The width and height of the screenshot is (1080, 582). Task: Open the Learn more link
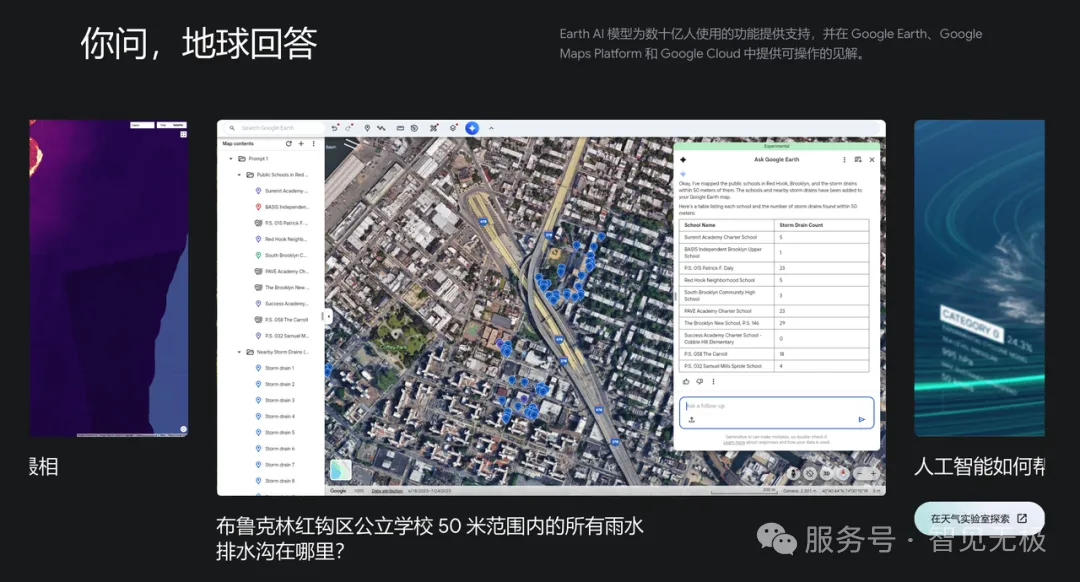pos(734,443)
